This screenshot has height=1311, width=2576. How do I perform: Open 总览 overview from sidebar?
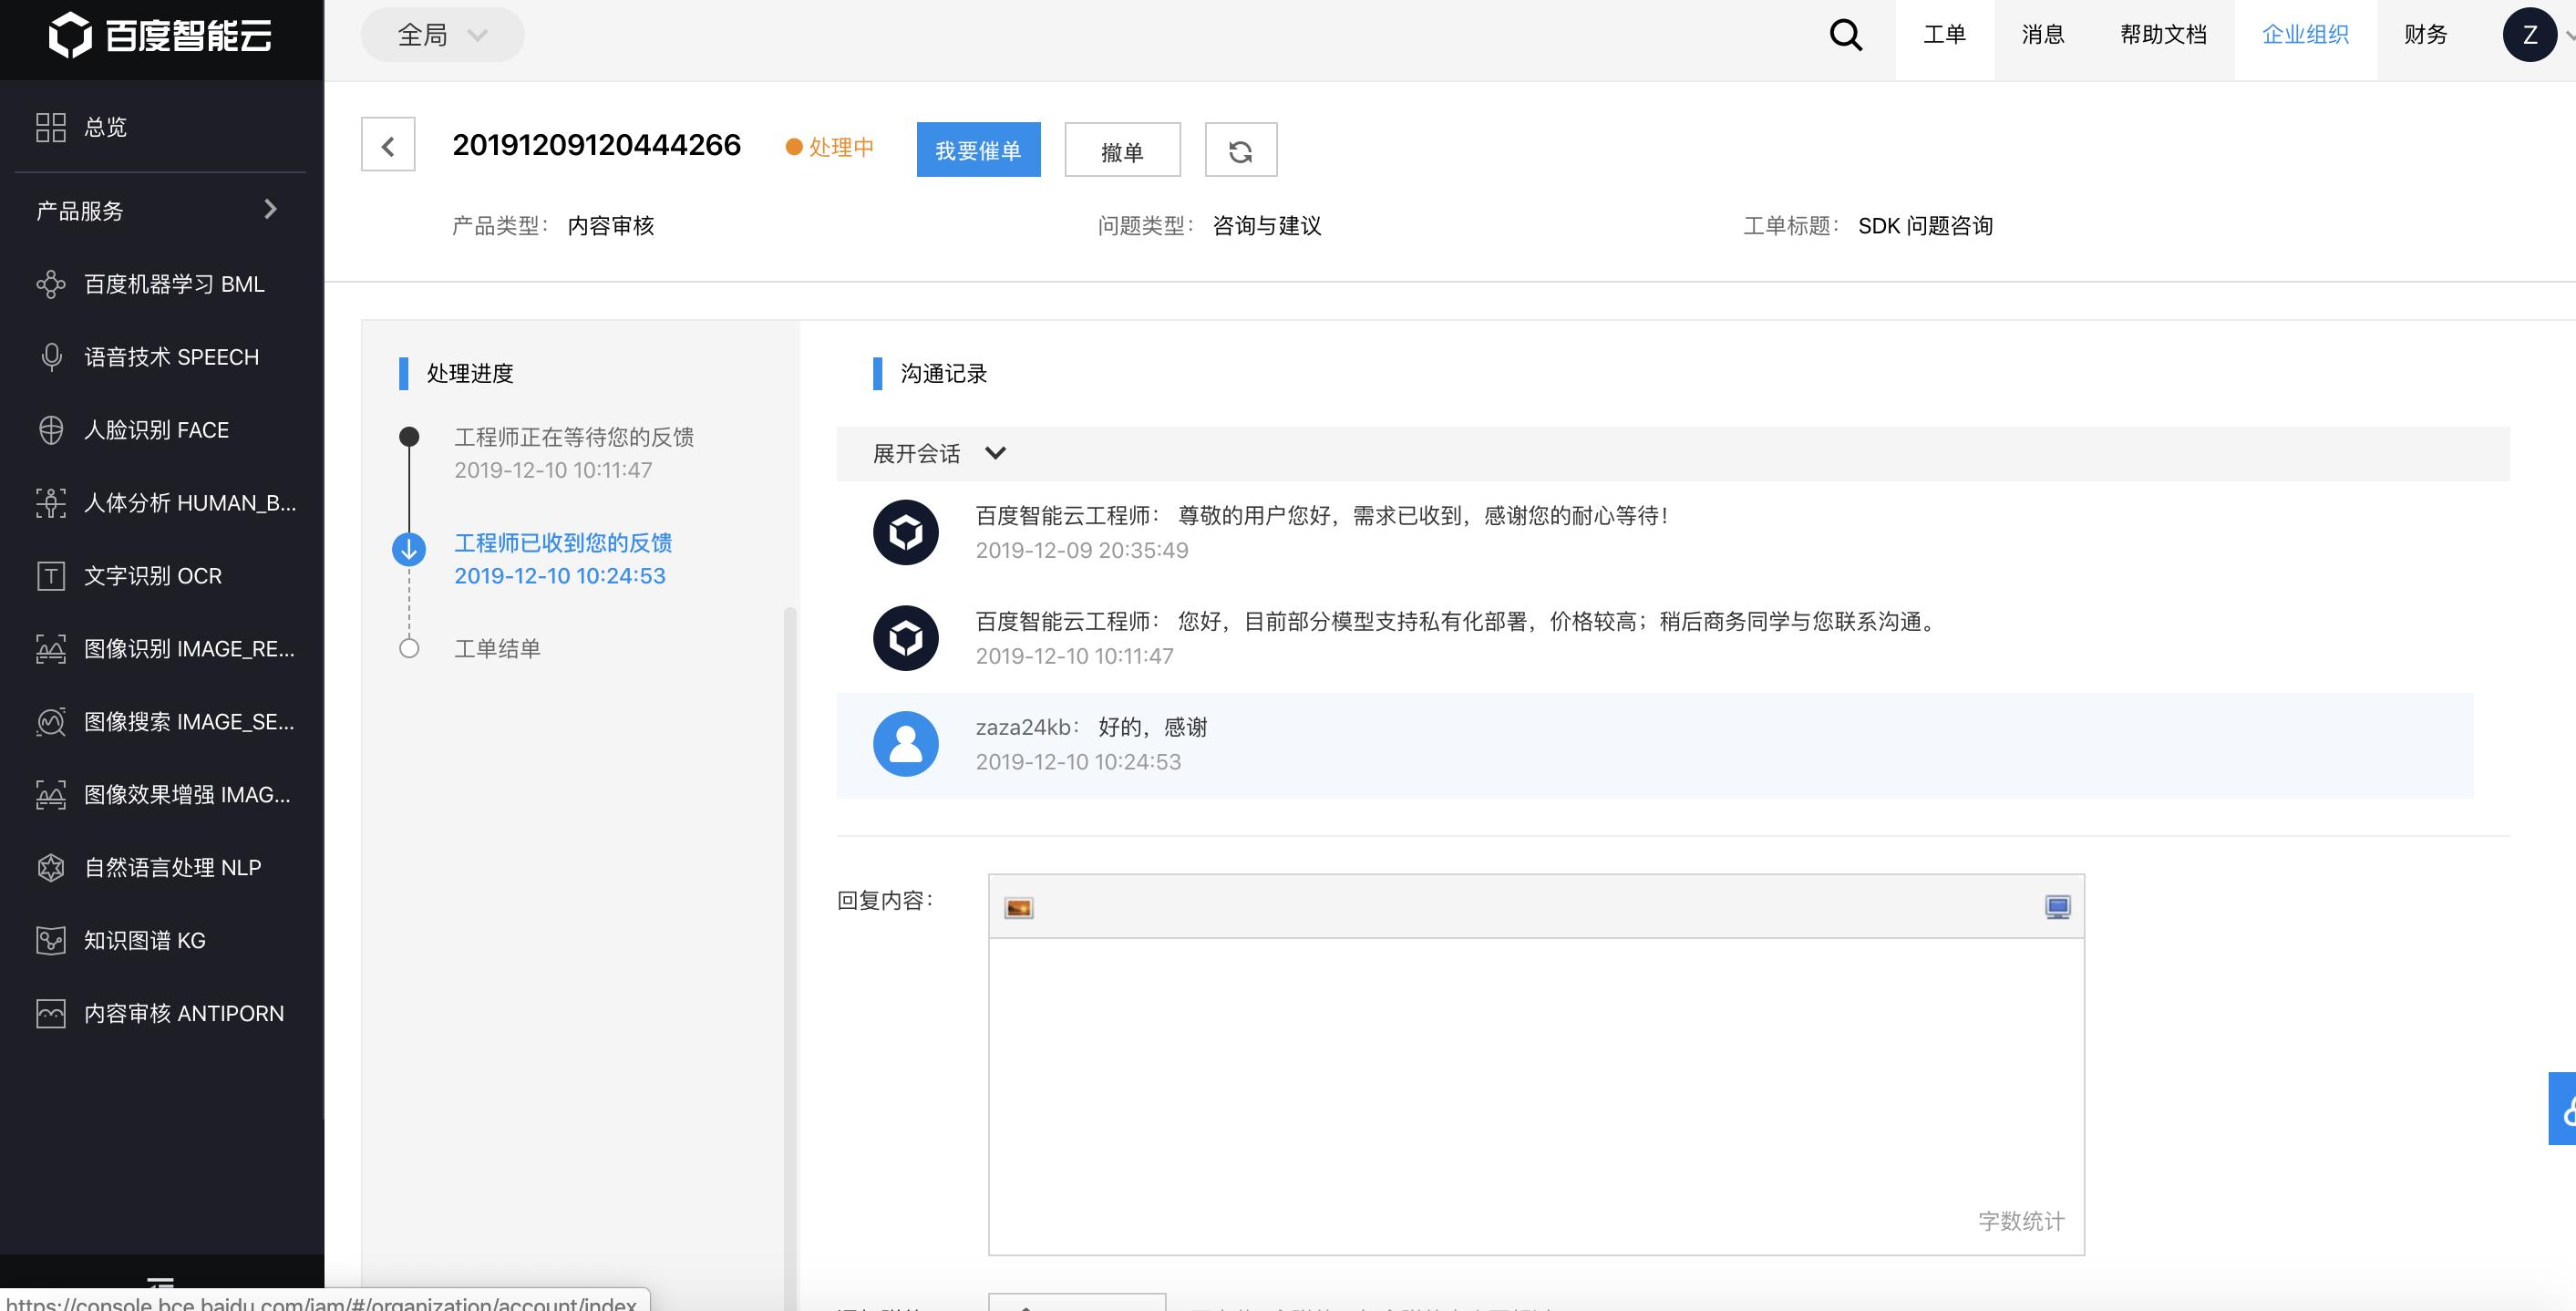click(105, 127)
